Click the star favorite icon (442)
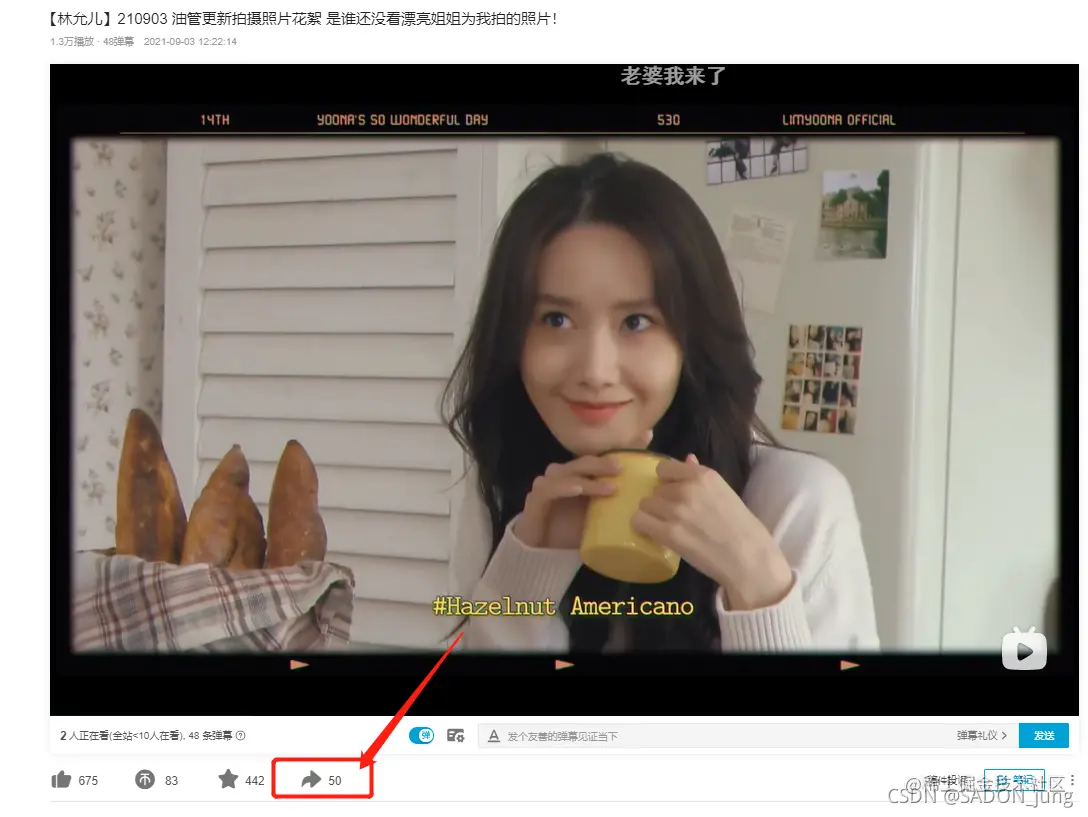Screen dimensions: 1088x817 coord(228,779)
